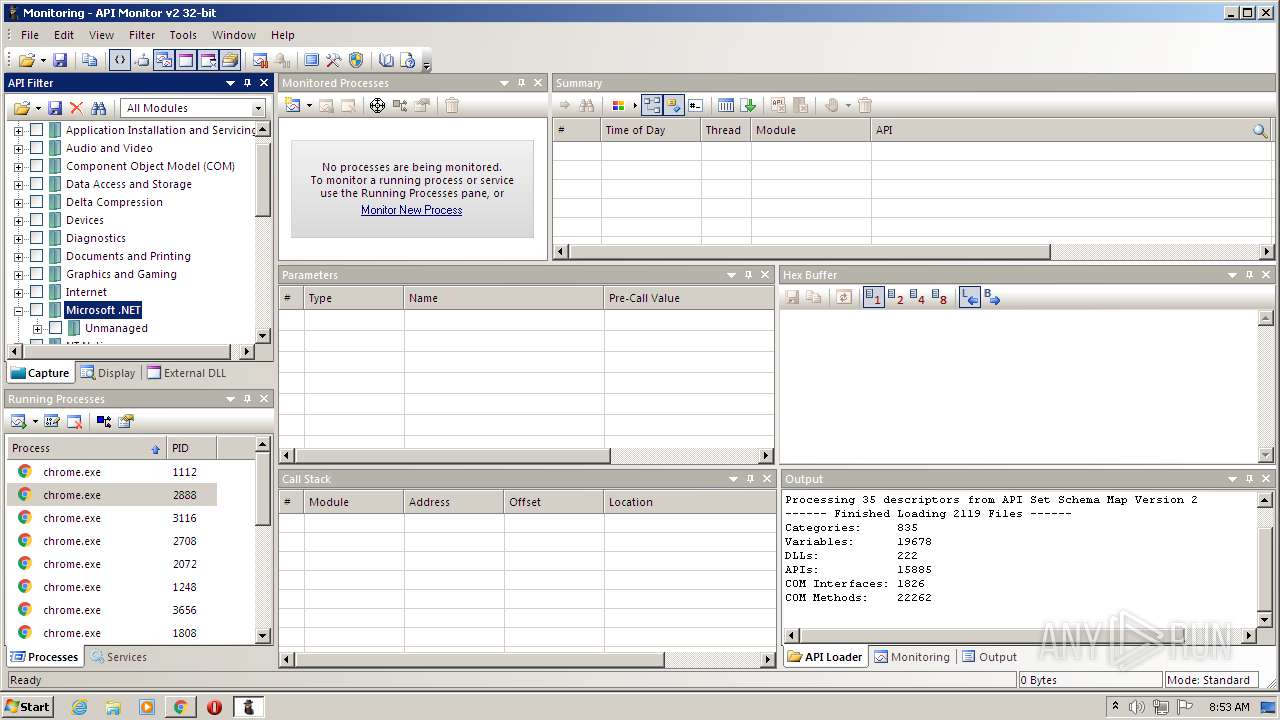The height and width of the screenshot is (720, 1280).
Task: Expand the Unmanaged tree node
Action: (37, 328)
